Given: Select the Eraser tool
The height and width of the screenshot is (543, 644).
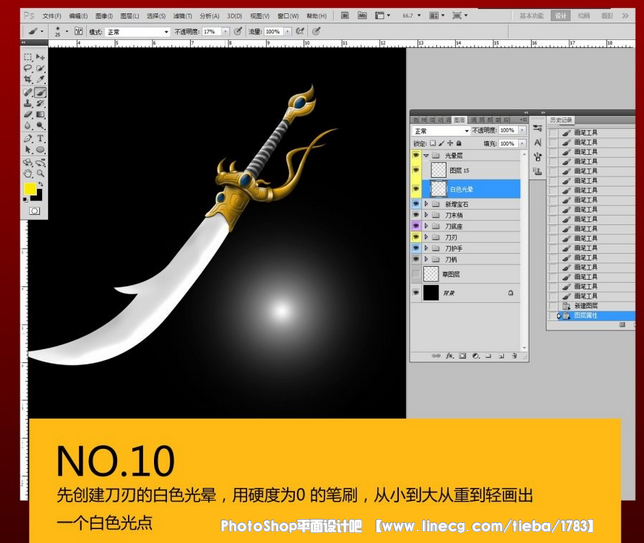Looking at the screenshot, I should tap(28, 115).
